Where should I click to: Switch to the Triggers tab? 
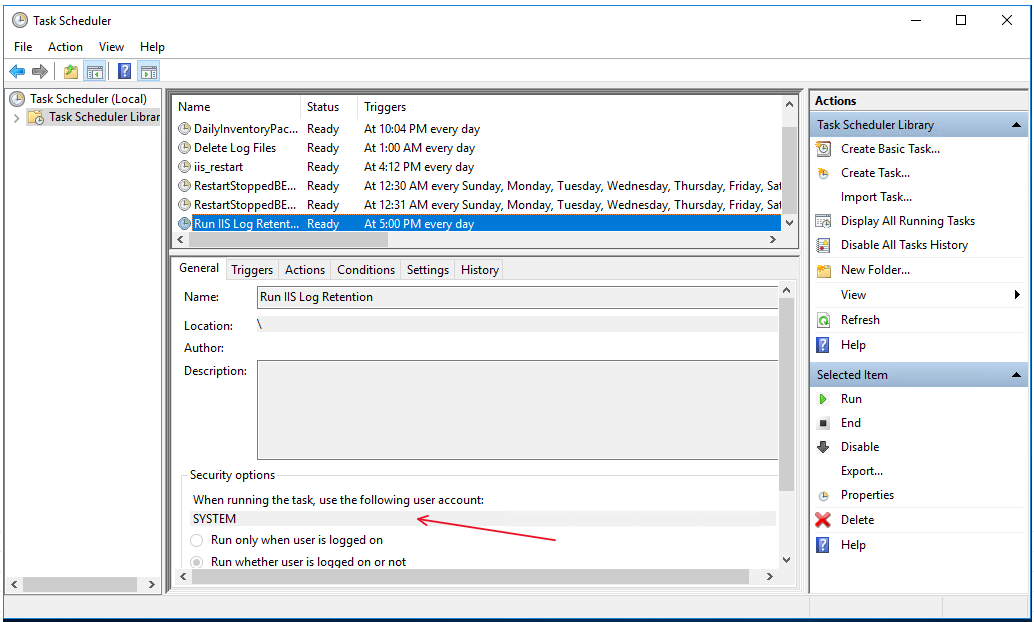pos(251,269)
